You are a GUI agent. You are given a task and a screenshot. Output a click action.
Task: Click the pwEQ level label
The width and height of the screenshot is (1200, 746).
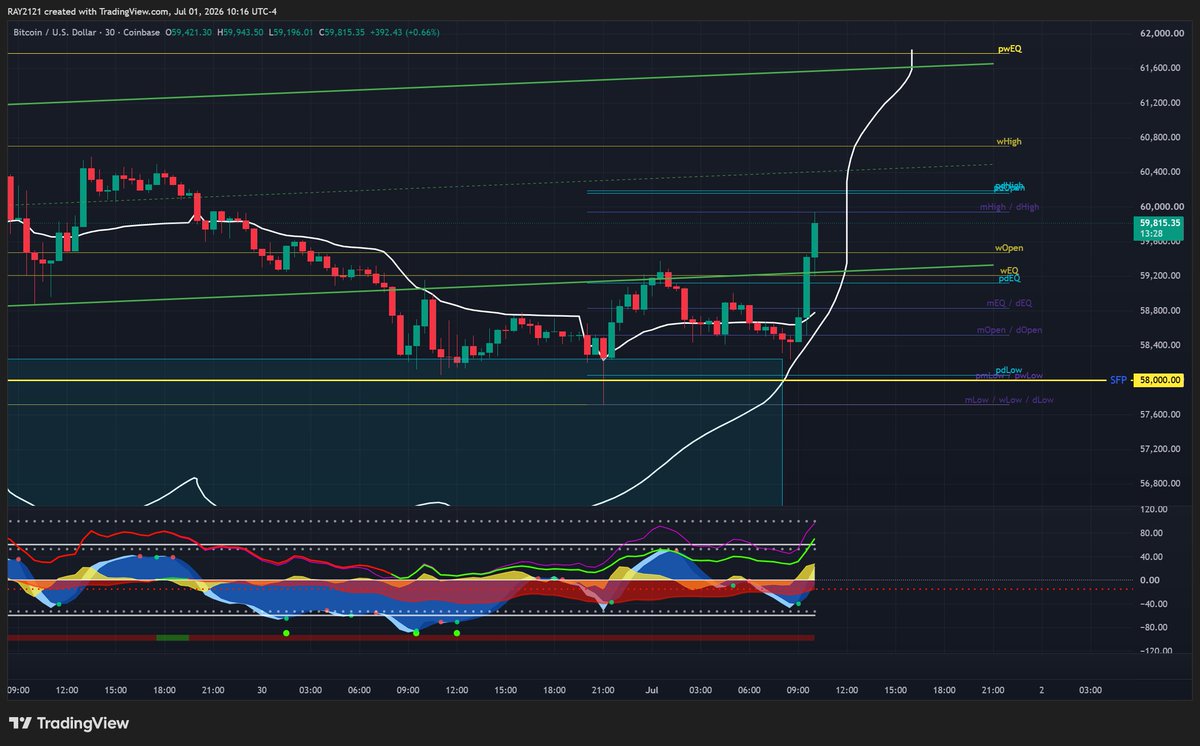pos(1009,48)
